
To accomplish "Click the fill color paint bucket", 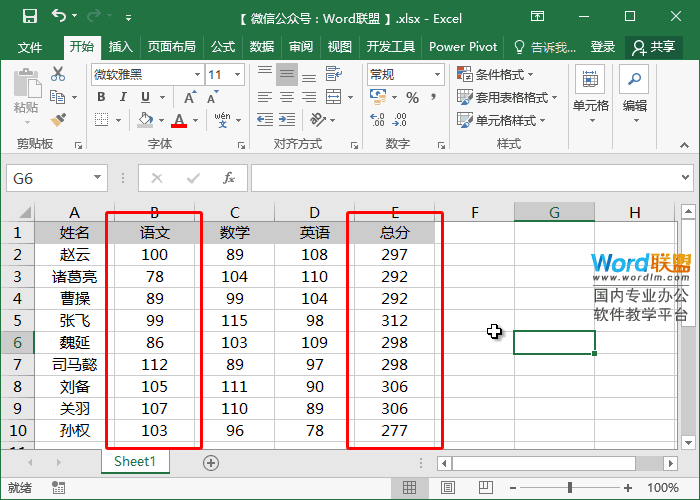I will click(x=146, y=120).
